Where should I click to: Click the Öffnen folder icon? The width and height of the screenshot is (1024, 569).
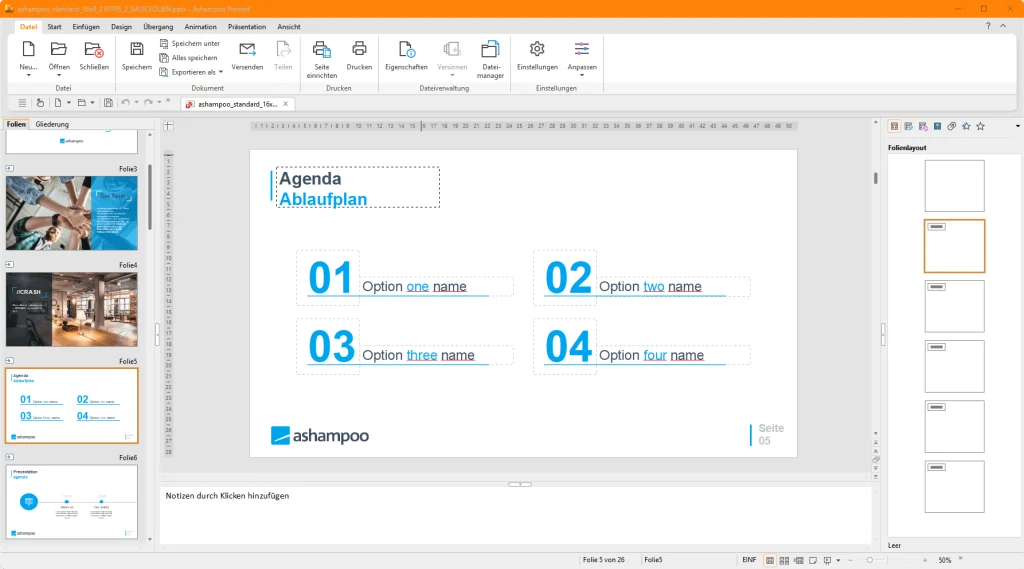pyautogui.click(x=59, y=49)
